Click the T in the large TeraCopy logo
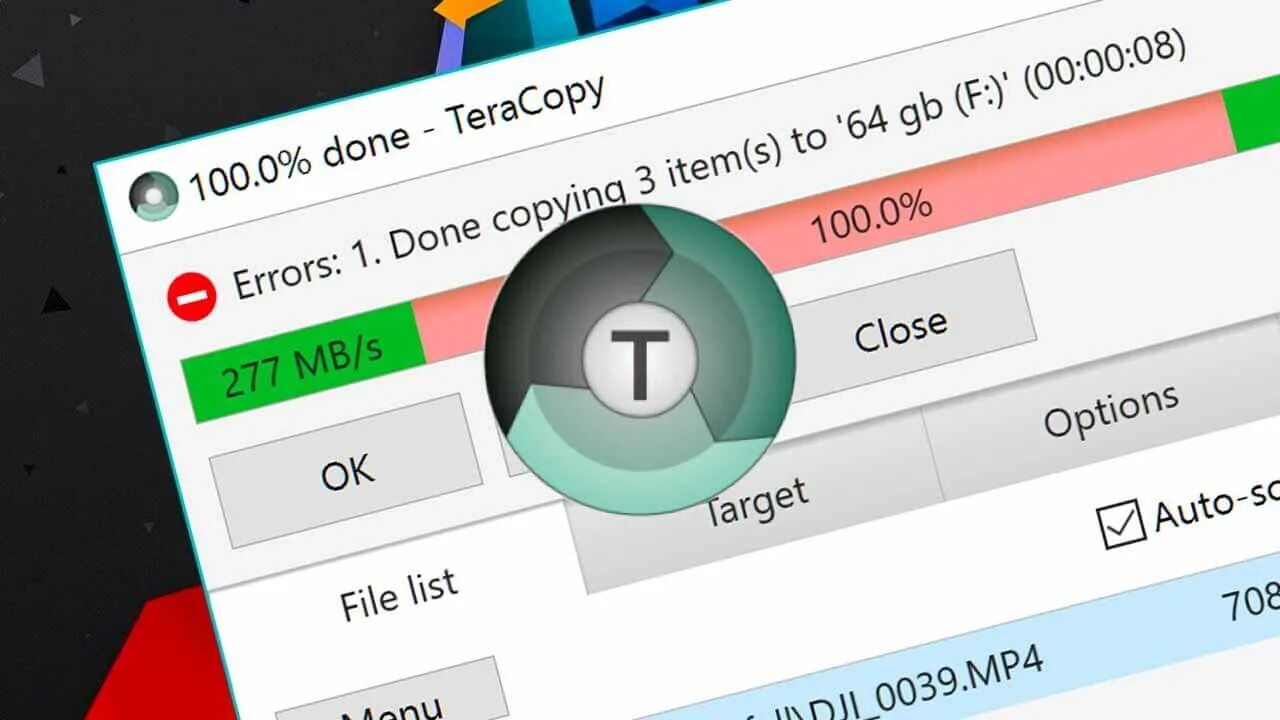 pos(640,361)
